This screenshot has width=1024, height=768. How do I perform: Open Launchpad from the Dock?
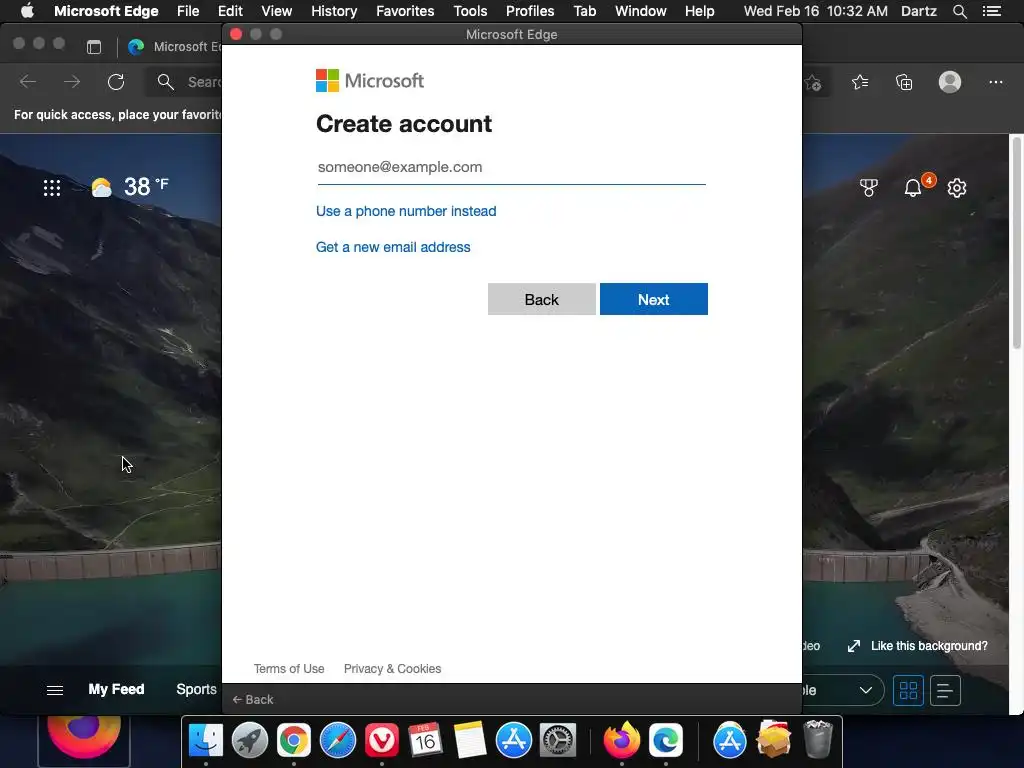[x=249, y=740]
